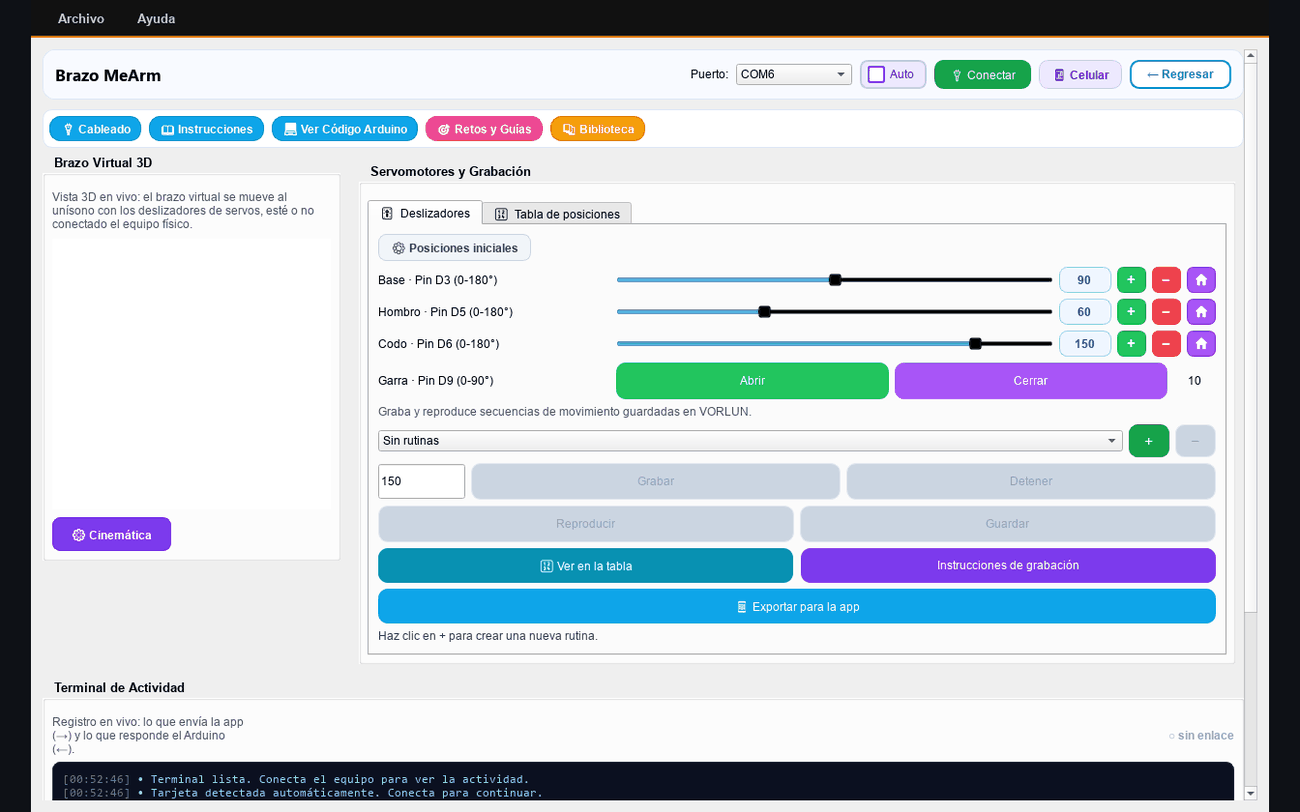Click Exportar para la app
Screen dimensions: 1300x812
[x=797, y=607]
